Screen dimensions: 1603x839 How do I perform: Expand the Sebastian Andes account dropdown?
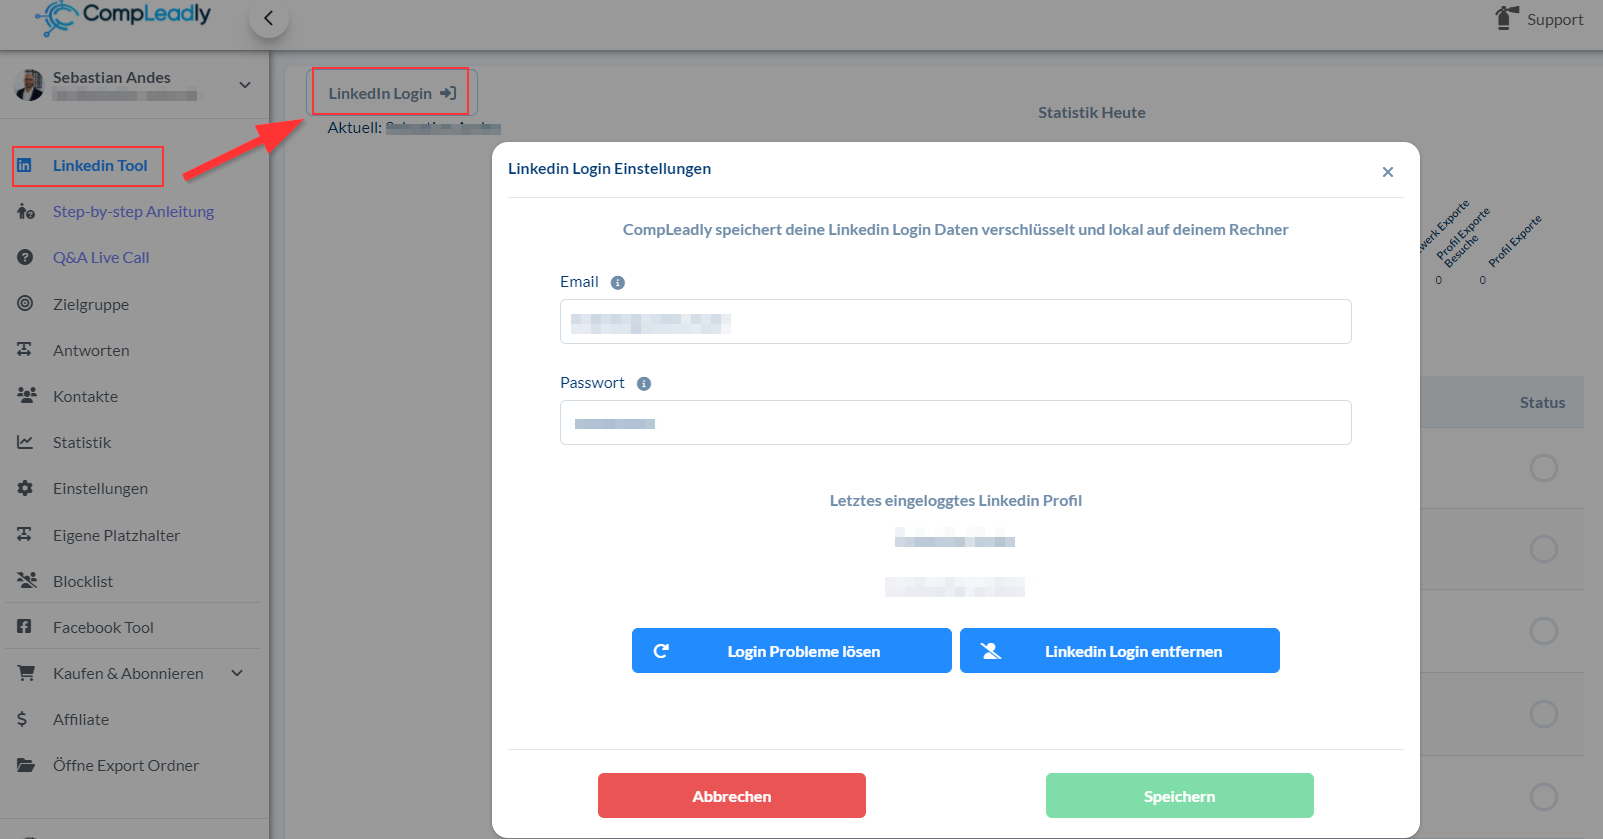point(245,85)
